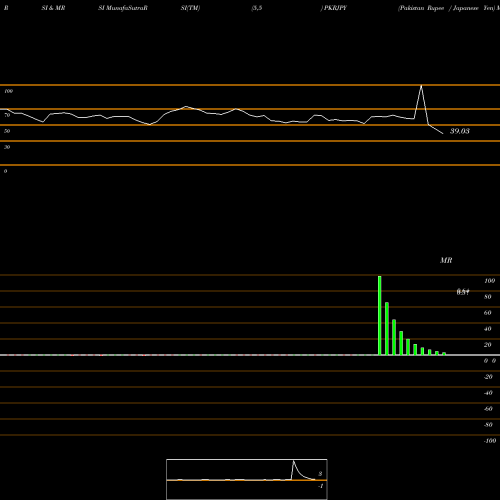Click the -80 label on MR axis
Image resolution: width=500 pixels, height=500 pixels.
tap(488, 425)
